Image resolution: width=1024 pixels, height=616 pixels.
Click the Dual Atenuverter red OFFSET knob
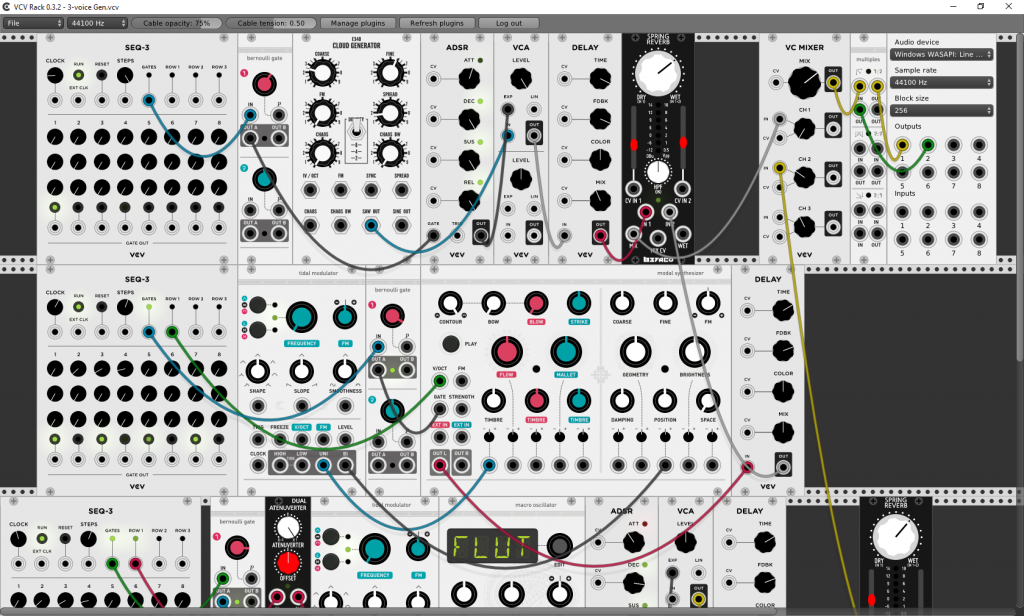pyautogui.click(x=287, y=562)
